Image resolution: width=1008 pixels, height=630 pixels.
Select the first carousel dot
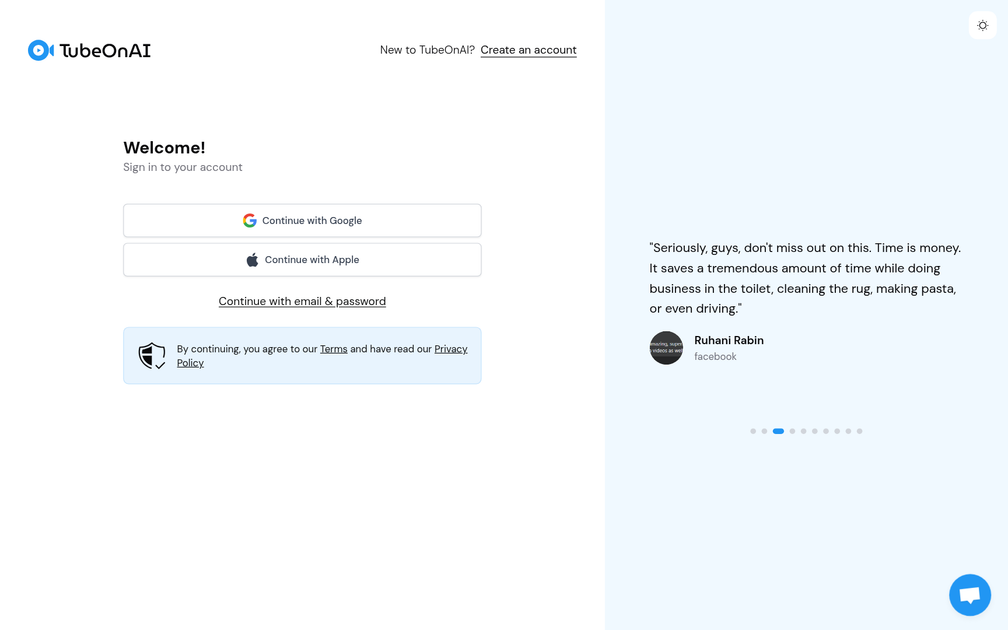pos(753,431)
